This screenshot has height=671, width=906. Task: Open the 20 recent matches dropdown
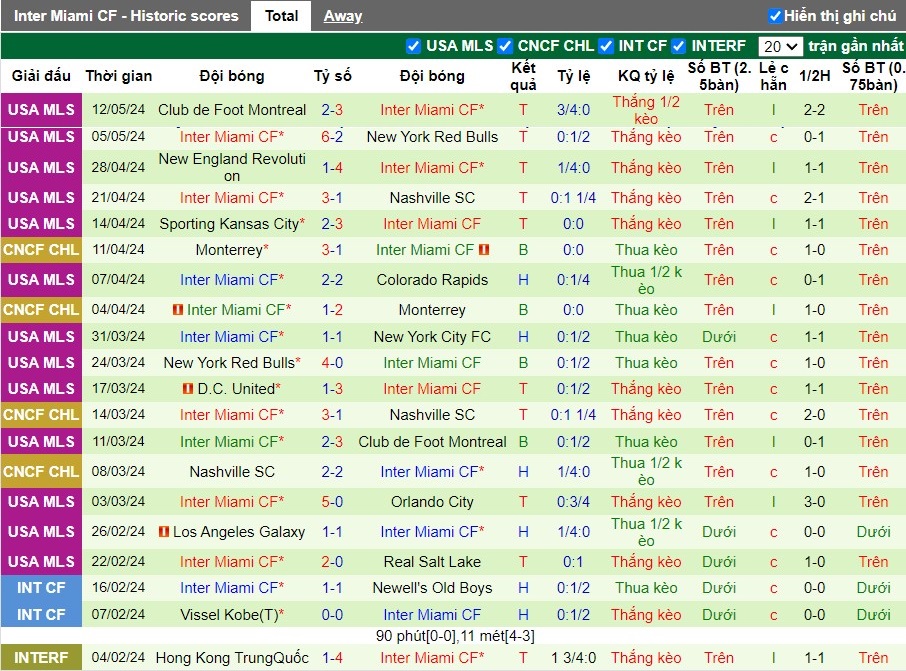coord(780,46)
